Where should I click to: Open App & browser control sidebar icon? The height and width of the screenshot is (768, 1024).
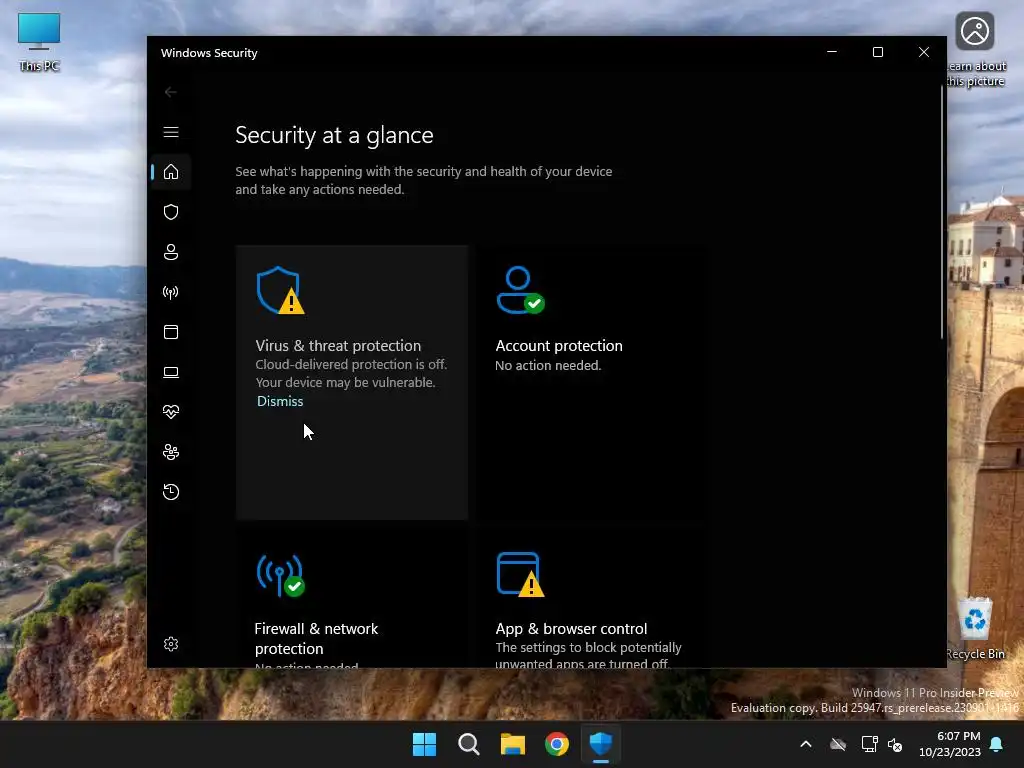pos(170,332)
